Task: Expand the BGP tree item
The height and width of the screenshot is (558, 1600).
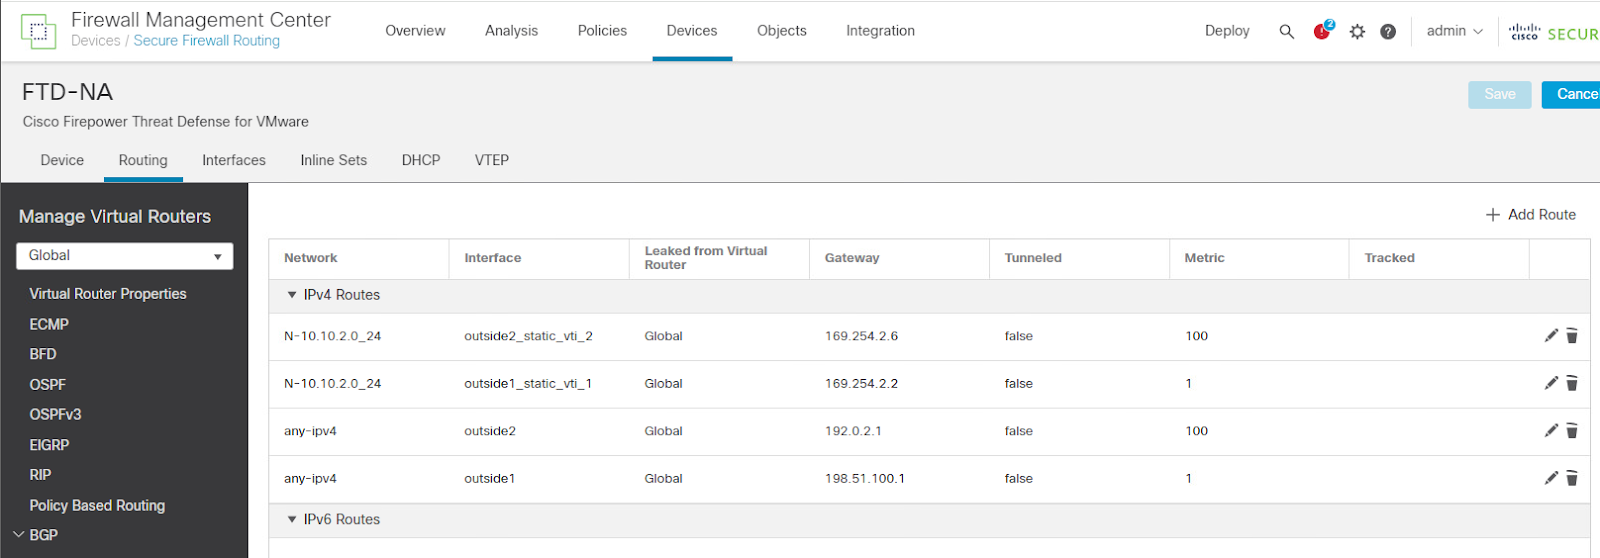Action: (19, 535)
